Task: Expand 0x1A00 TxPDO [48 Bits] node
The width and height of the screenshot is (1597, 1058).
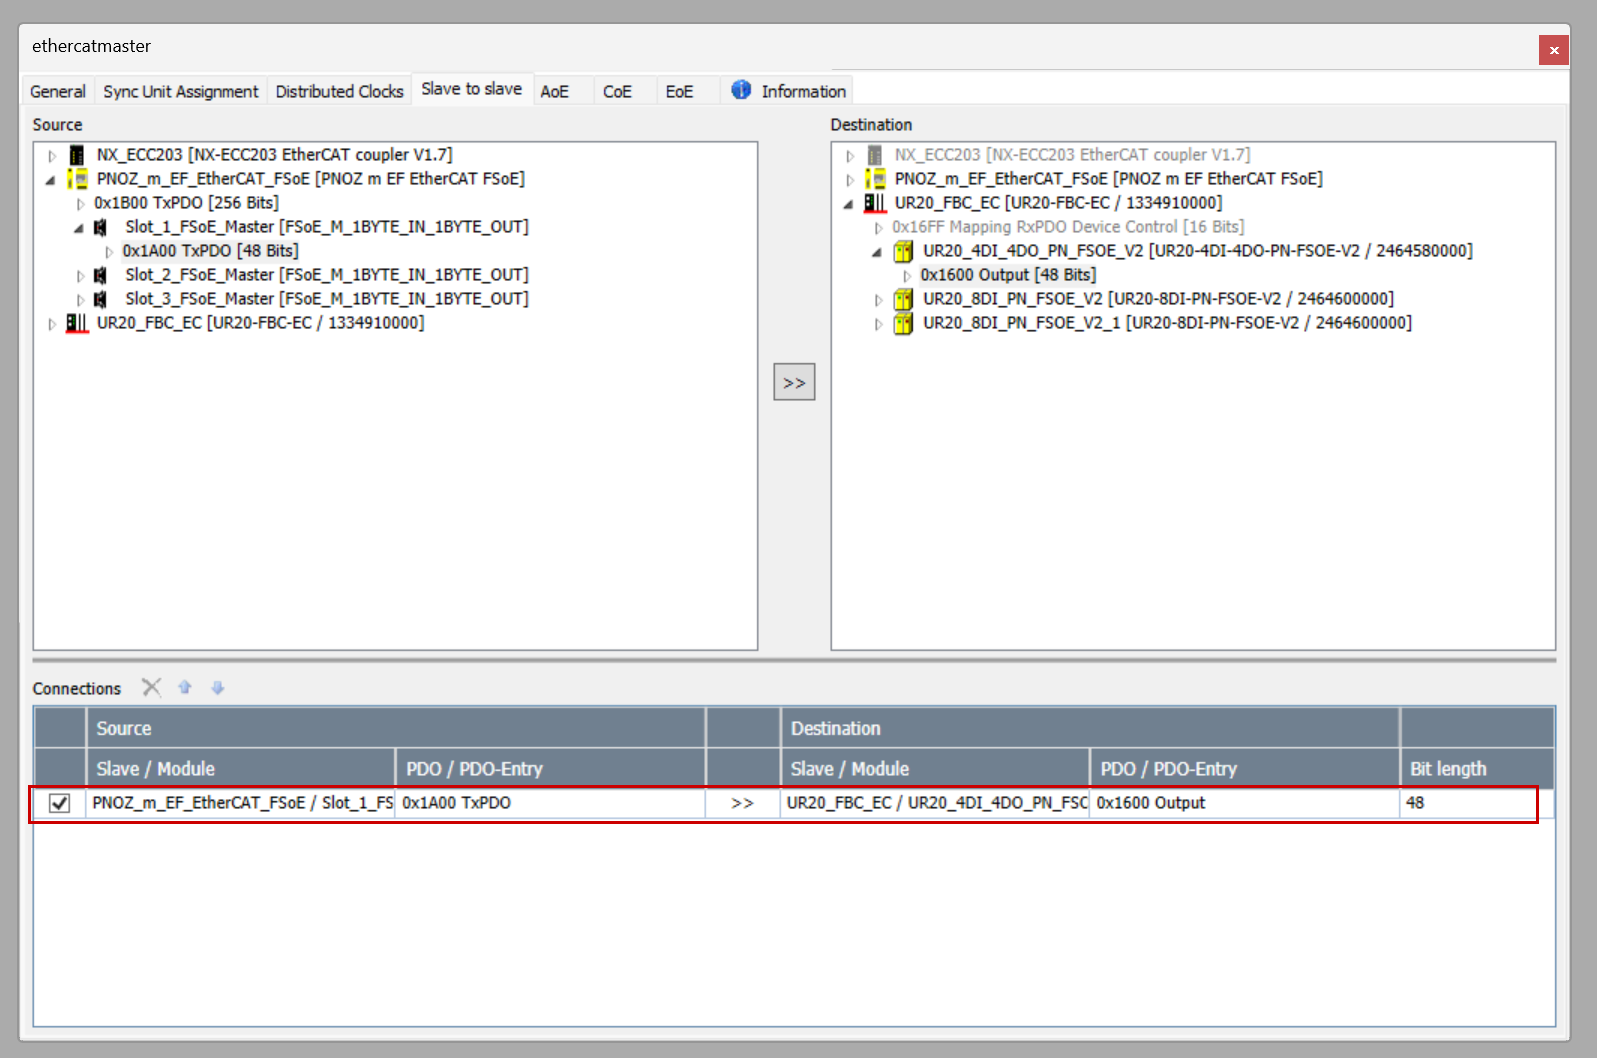Action: pos(109,252)
